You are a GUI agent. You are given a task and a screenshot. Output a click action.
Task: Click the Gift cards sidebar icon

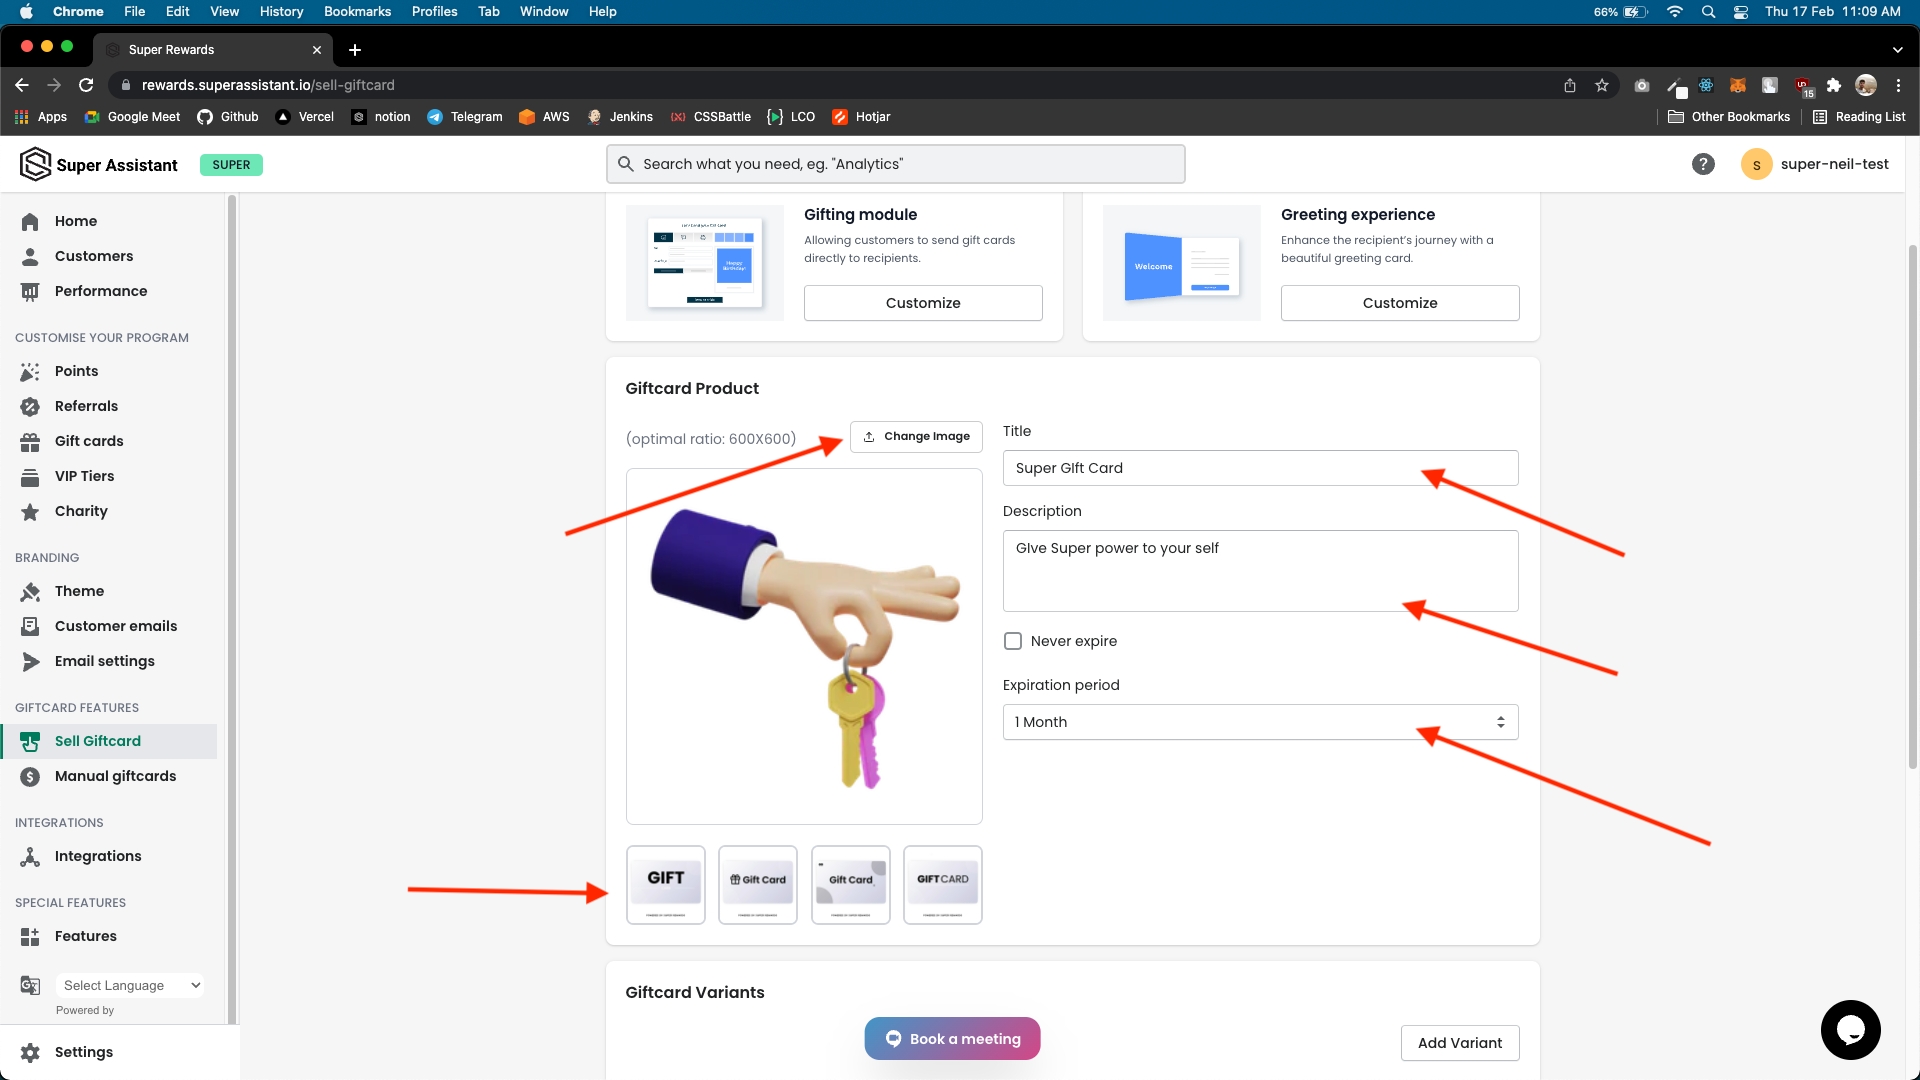(30, 441)
